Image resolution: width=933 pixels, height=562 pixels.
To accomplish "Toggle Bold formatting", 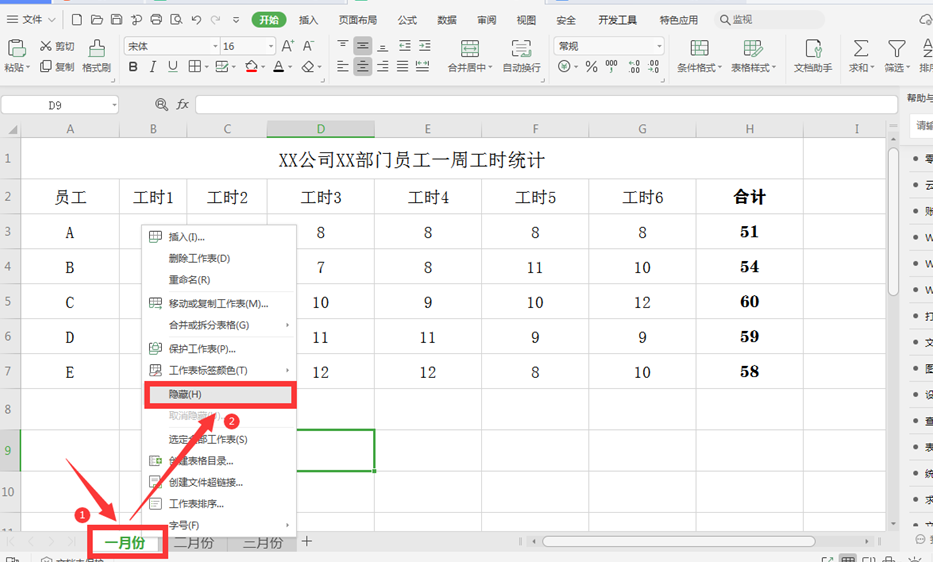I will 133,67.
